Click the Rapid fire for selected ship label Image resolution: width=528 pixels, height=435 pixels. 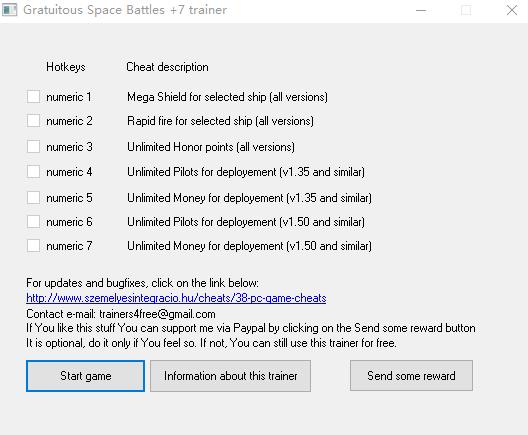(x=220, y=121)
